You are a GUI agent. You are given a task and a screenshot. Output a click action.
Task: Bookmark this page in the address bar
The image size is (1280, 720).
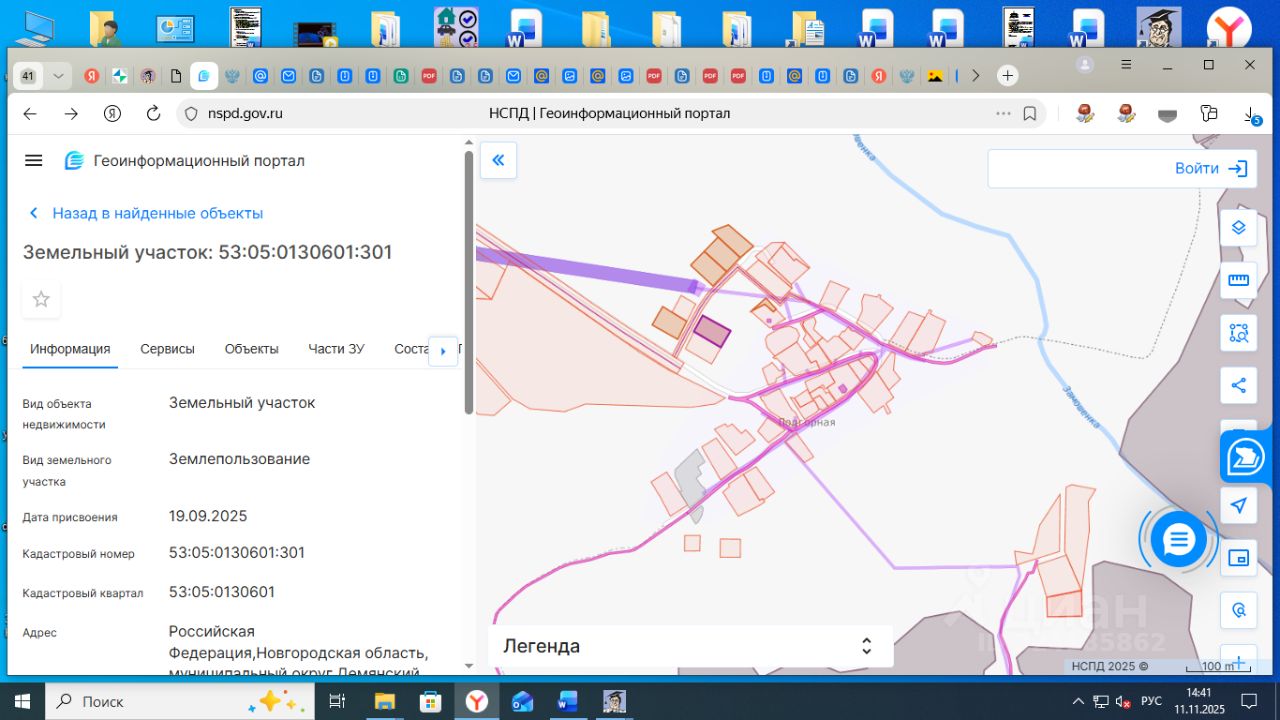[x=1030, y=114]
